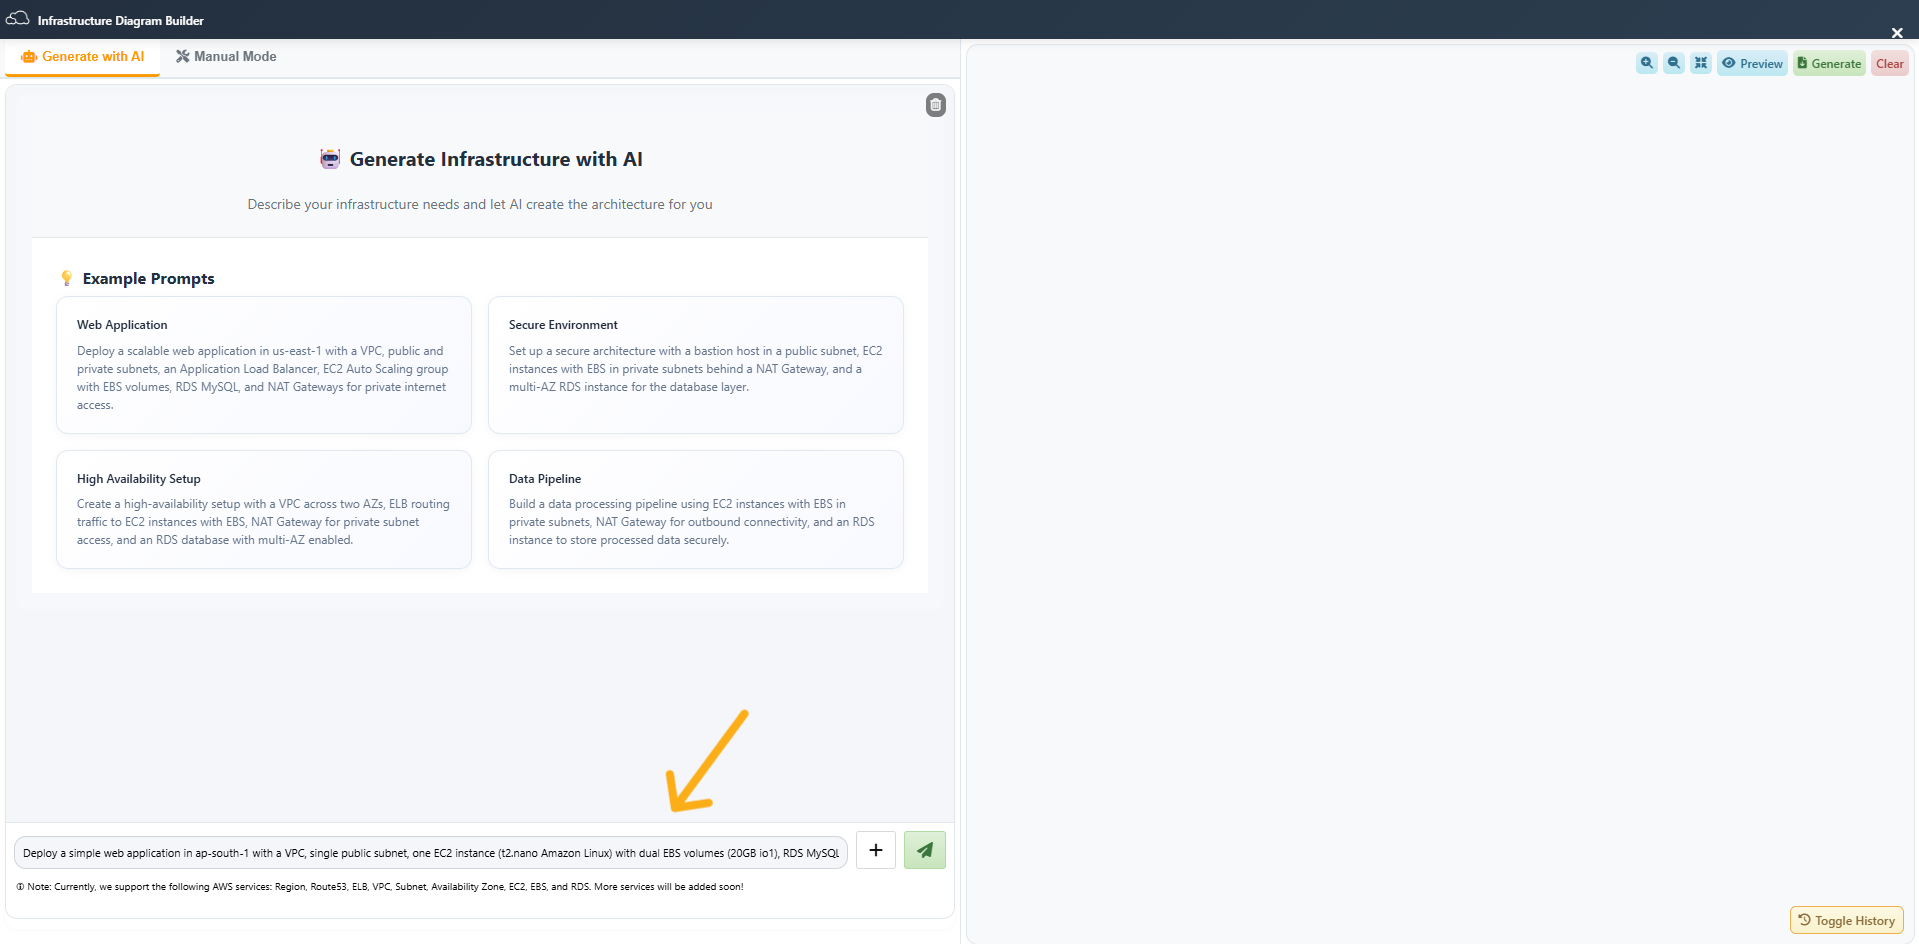Zoom in on the diagram canvas
This screenshot has height=944, width=1919.
1646,63
